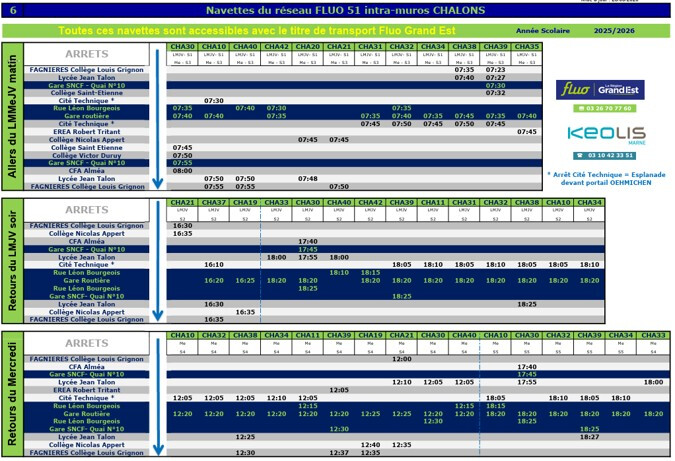Viewport: 675px width, 461px height.
Task: Click ARRETS header of the morning table
Action: tap(87, 54)
